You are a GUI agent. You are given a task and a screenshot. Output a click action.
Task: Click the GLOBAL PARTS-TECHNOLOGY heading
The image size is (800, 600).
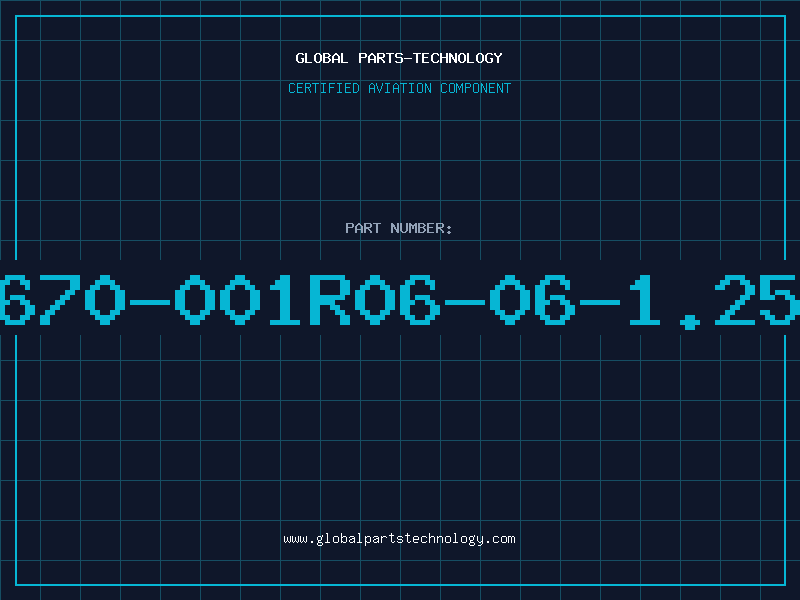coord(399,58)
